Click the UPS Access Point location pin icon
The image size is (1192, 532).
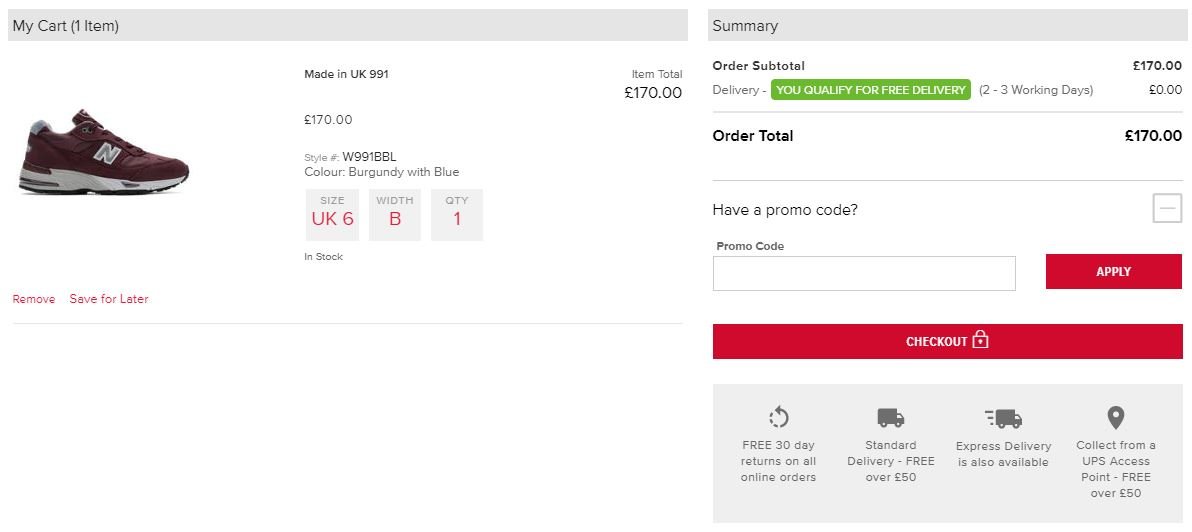coord(1116,418)
